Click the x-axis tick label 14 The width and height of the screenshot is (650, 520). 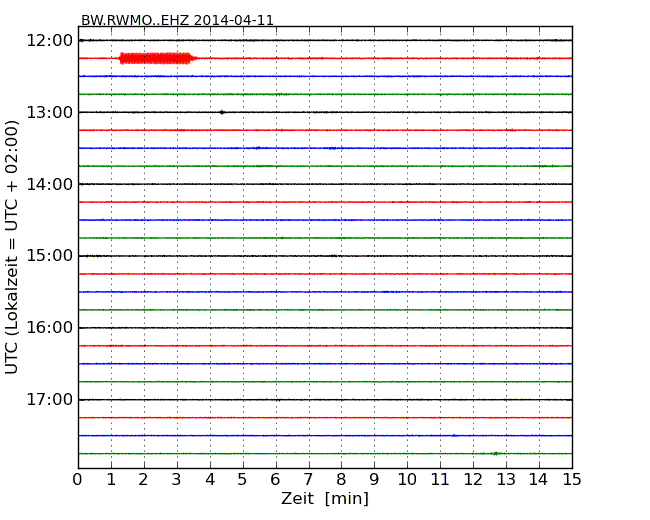coord(538,480)
